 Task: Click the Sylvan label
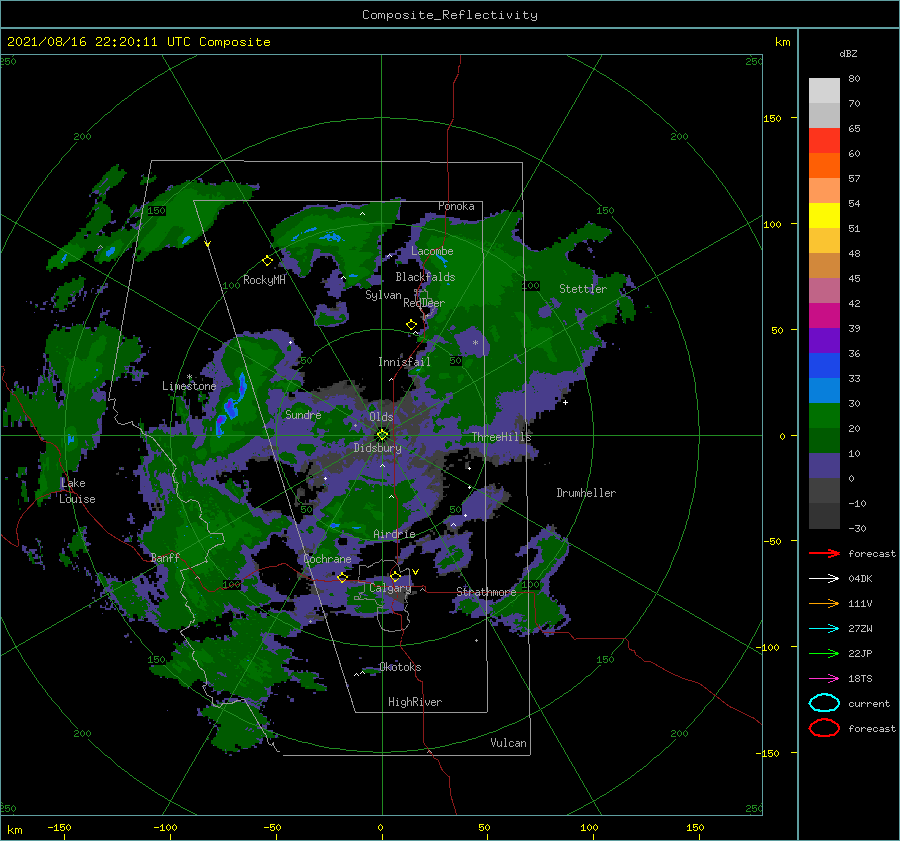click(x=383, y=295)
